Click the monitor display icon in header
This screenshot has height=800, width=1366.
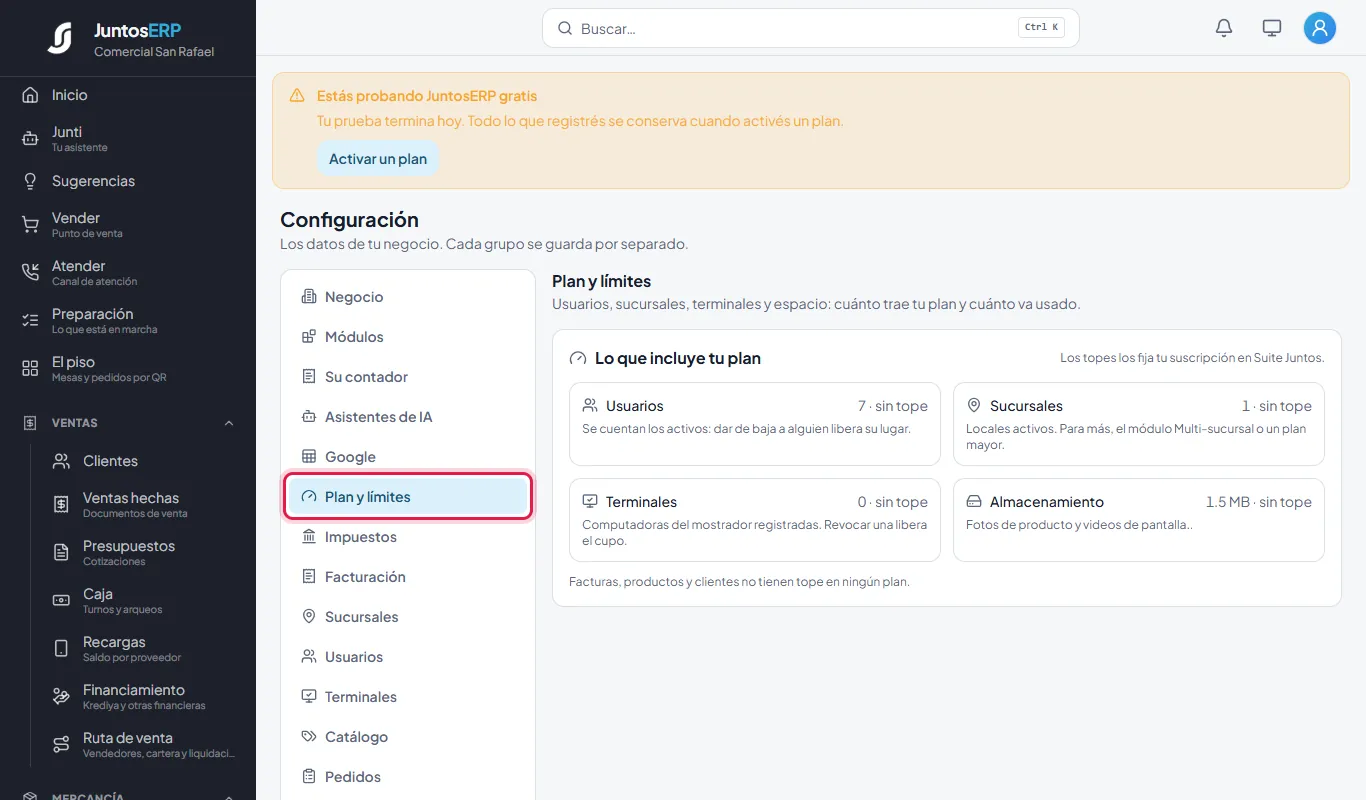pyautogui.click(x=1272, y=28)
